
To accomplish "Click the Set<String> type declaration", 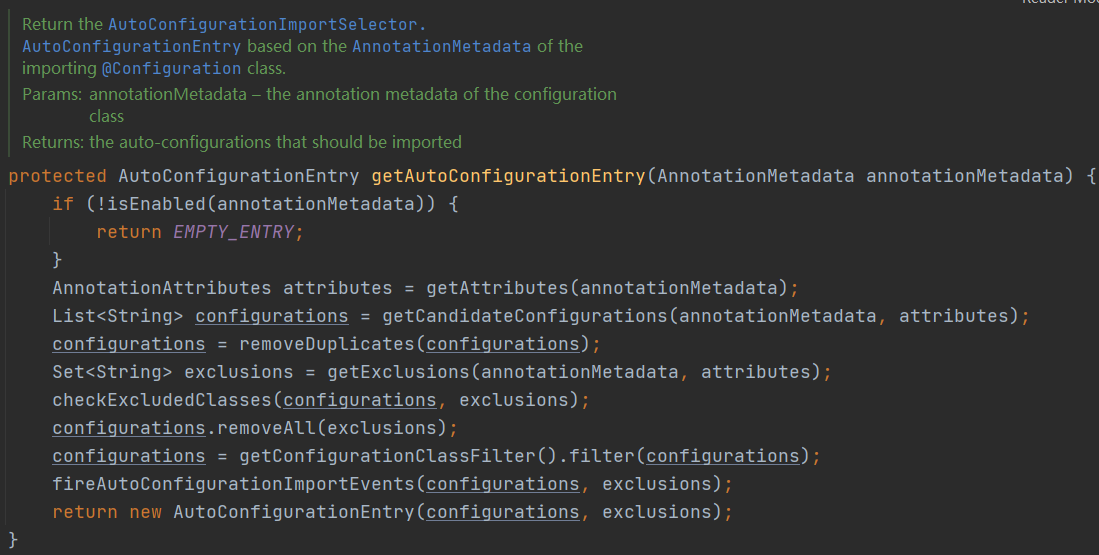I will 112,372.
